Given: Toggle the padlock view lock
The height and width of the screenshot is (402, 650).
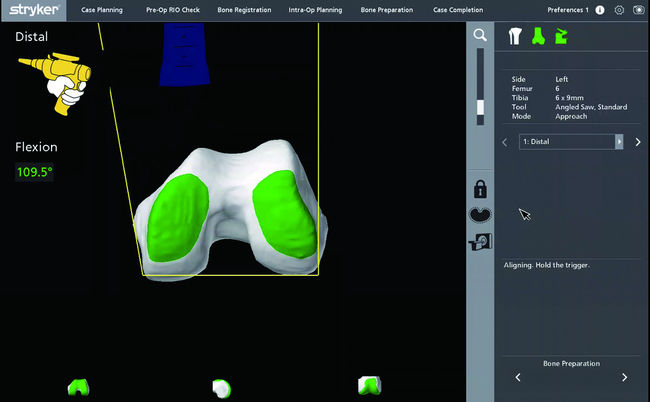Looking at the screenshot, I should tap(480, 189).
